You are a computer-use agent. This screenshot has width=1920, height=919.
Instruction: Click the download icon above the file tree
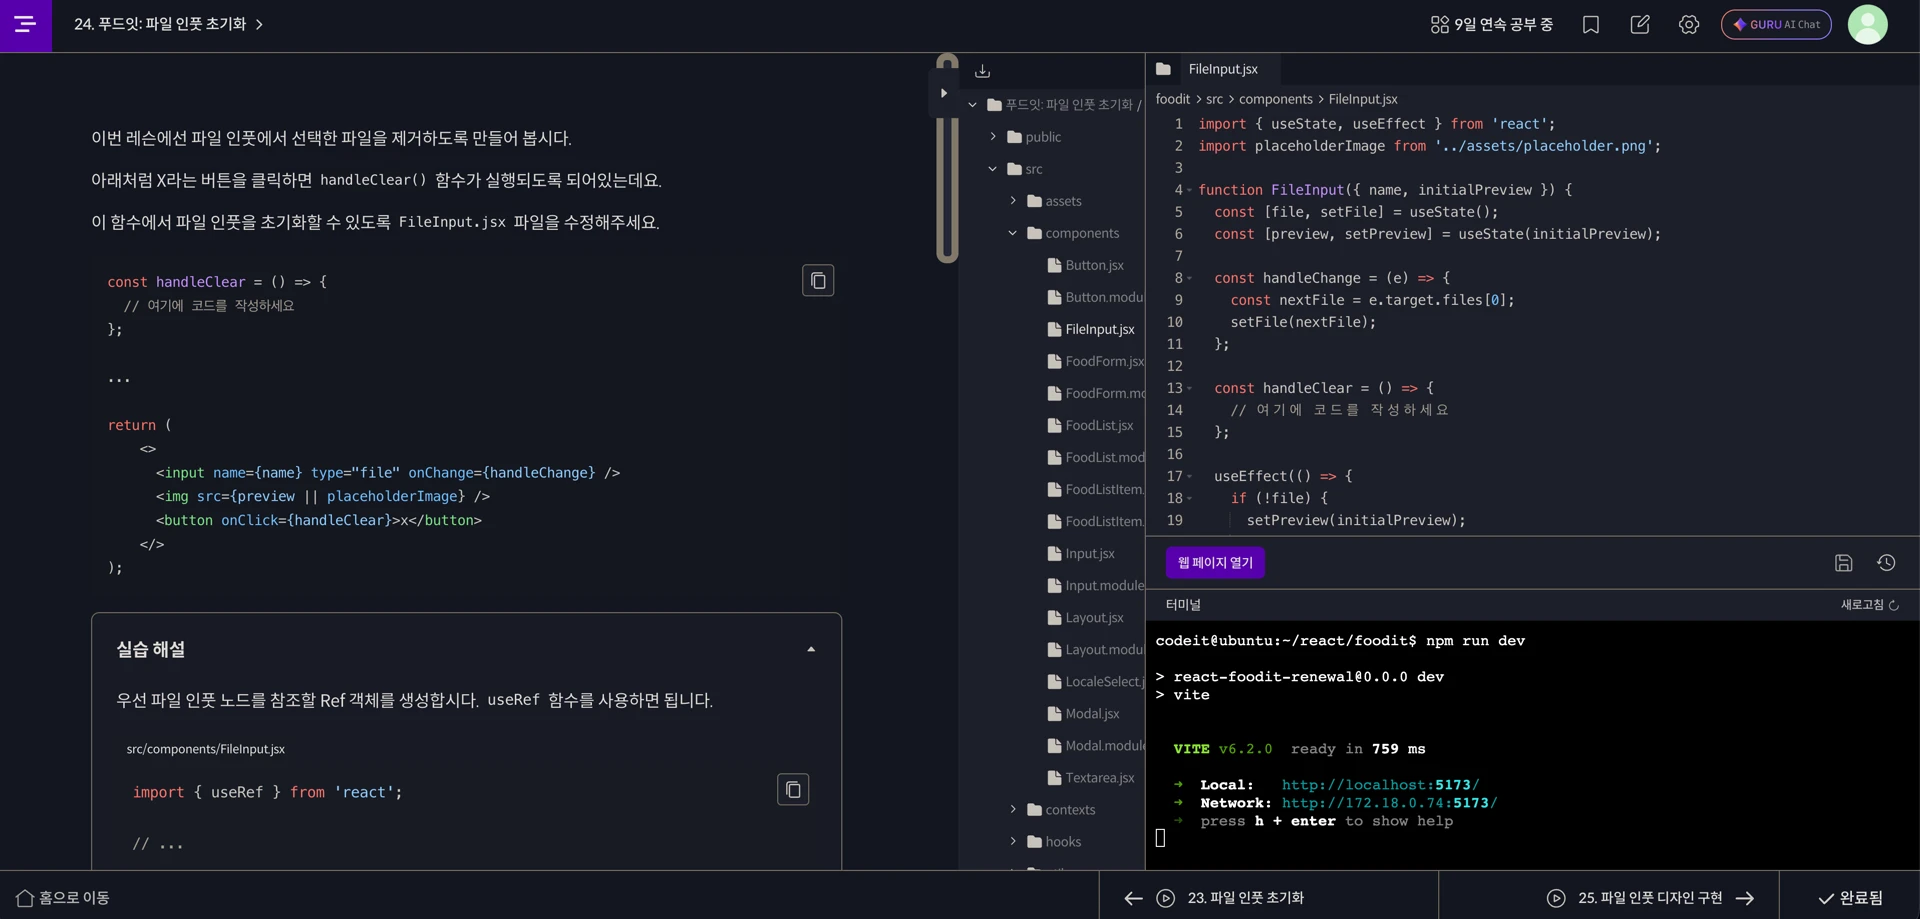[982, 71]
